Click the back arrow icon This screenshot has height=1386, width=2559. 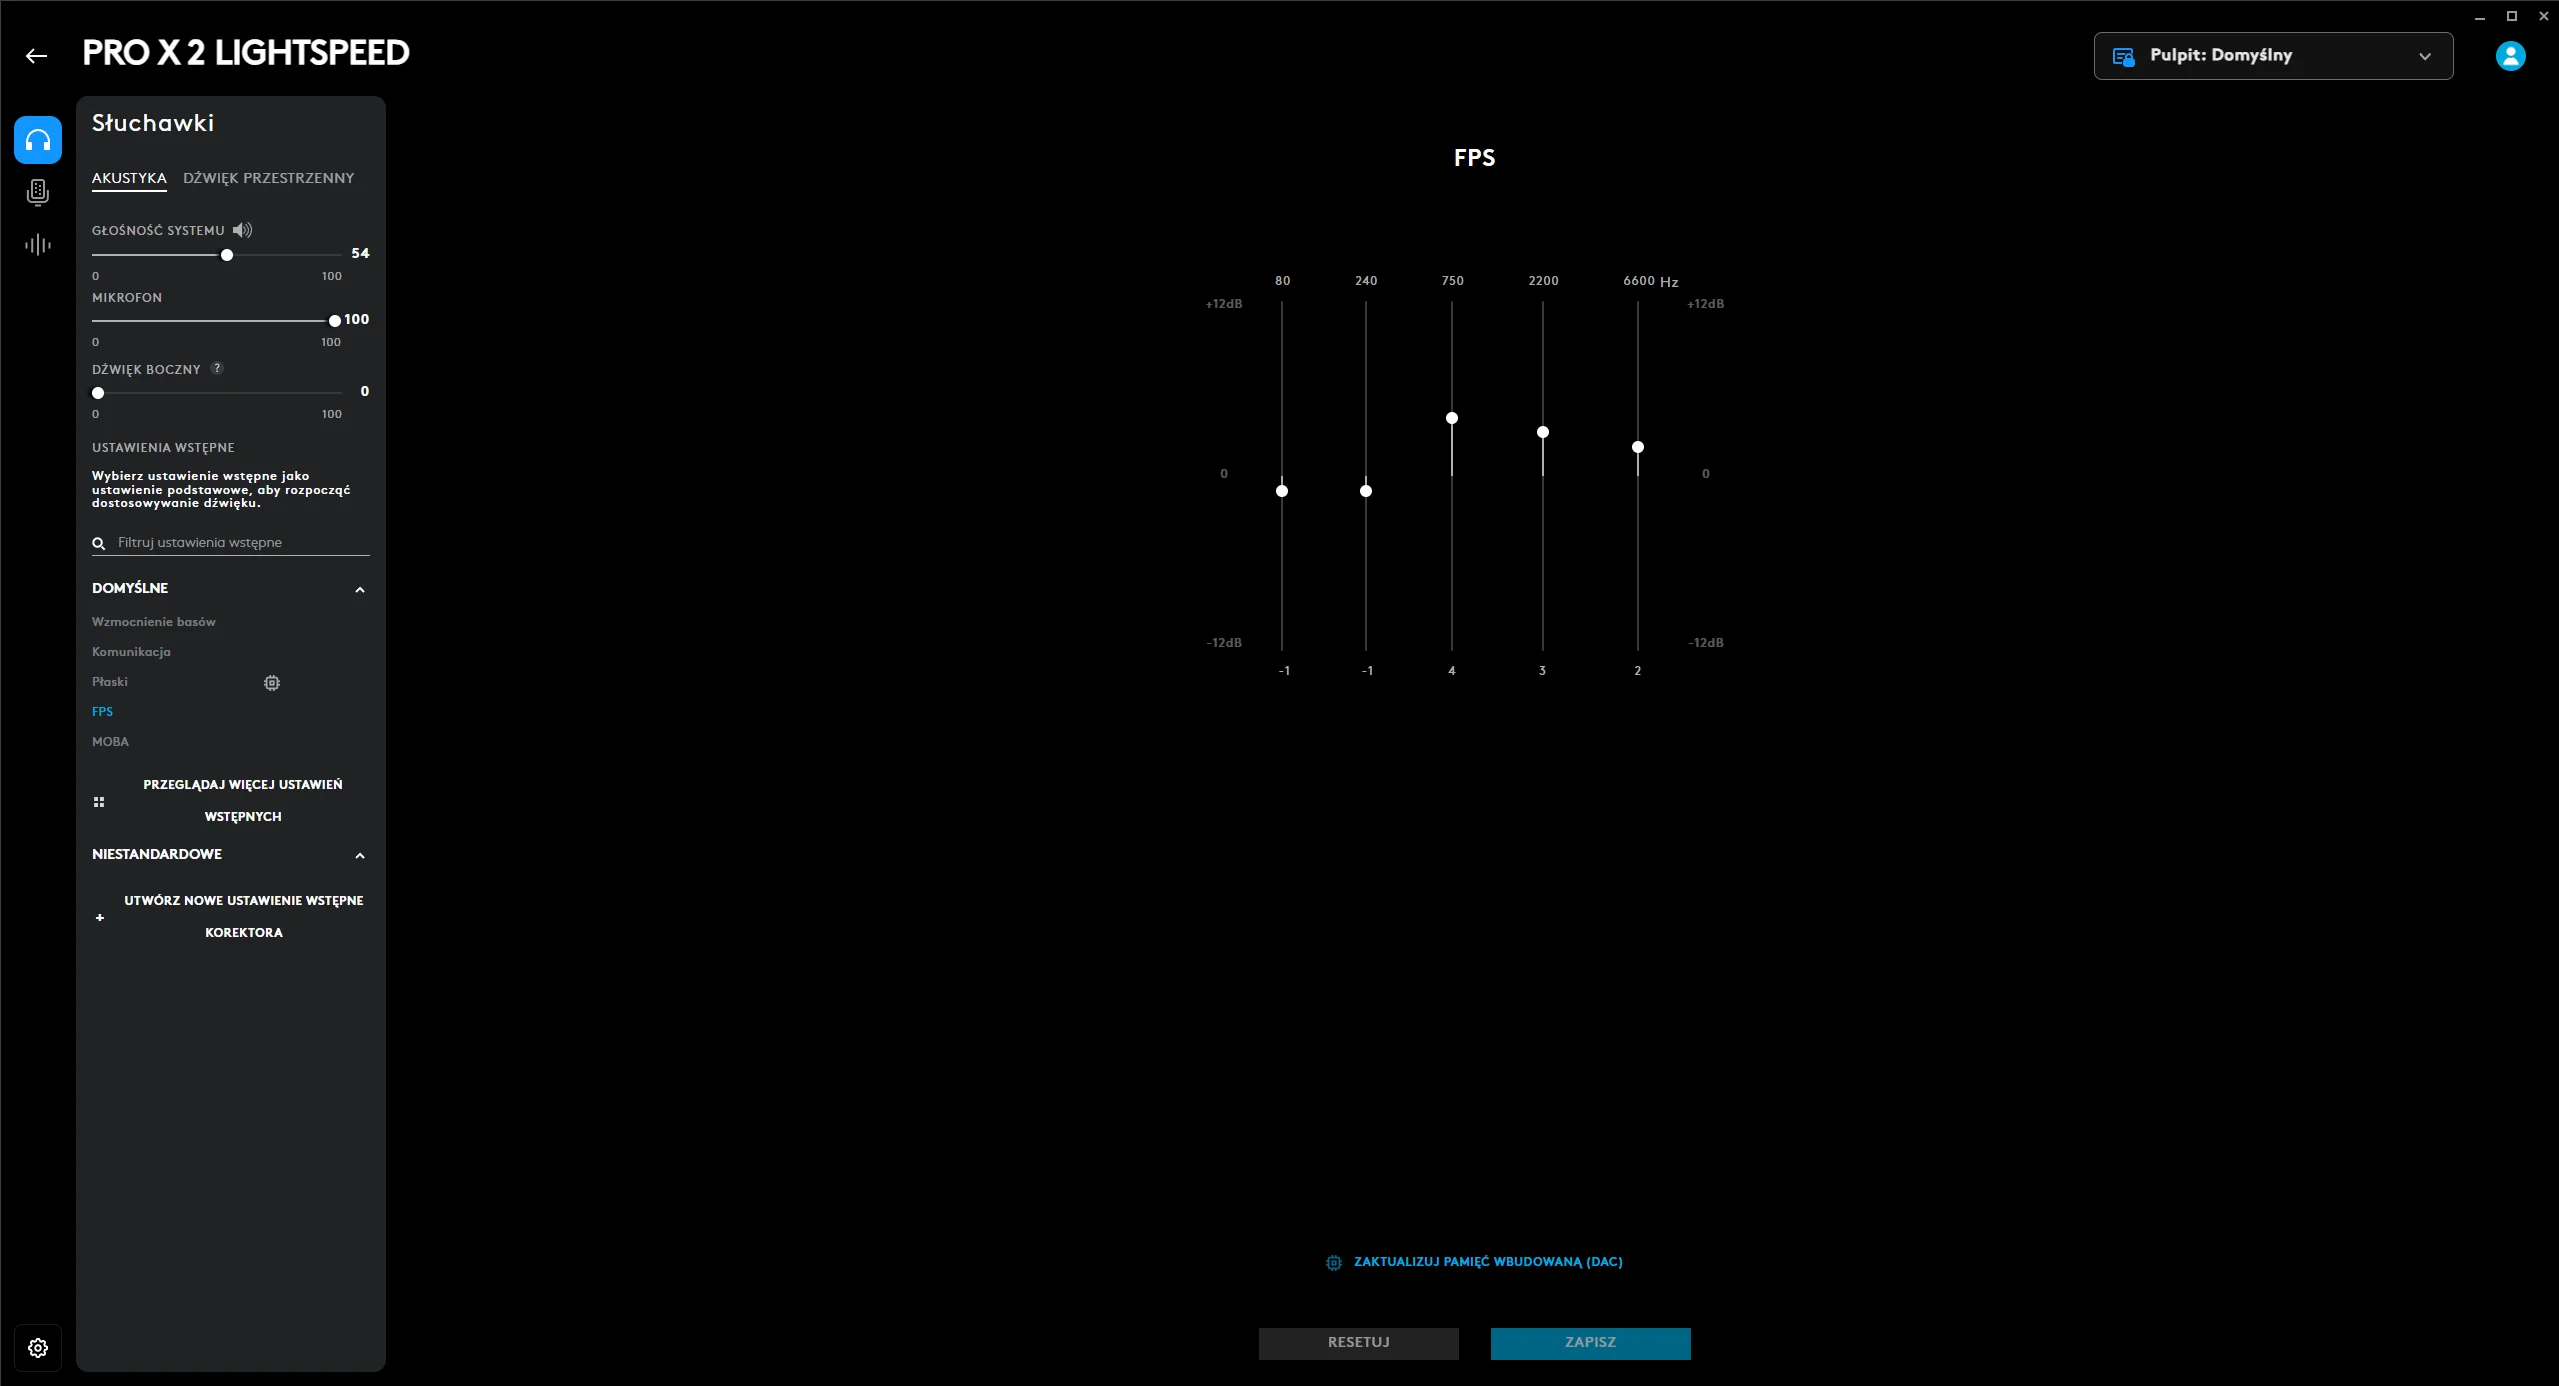tap(37, 56)
